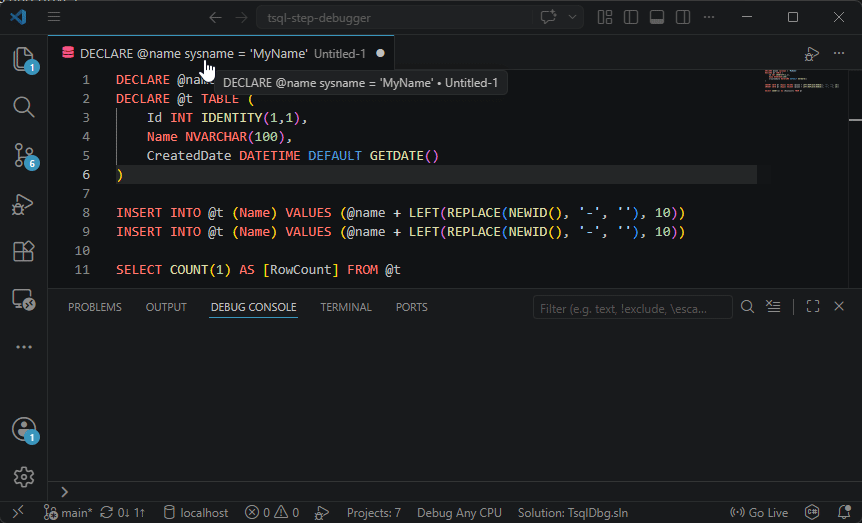Viewport: 862px width, 523px height.
Task: Focus the debug console input prompt
Action: point(455,492)
